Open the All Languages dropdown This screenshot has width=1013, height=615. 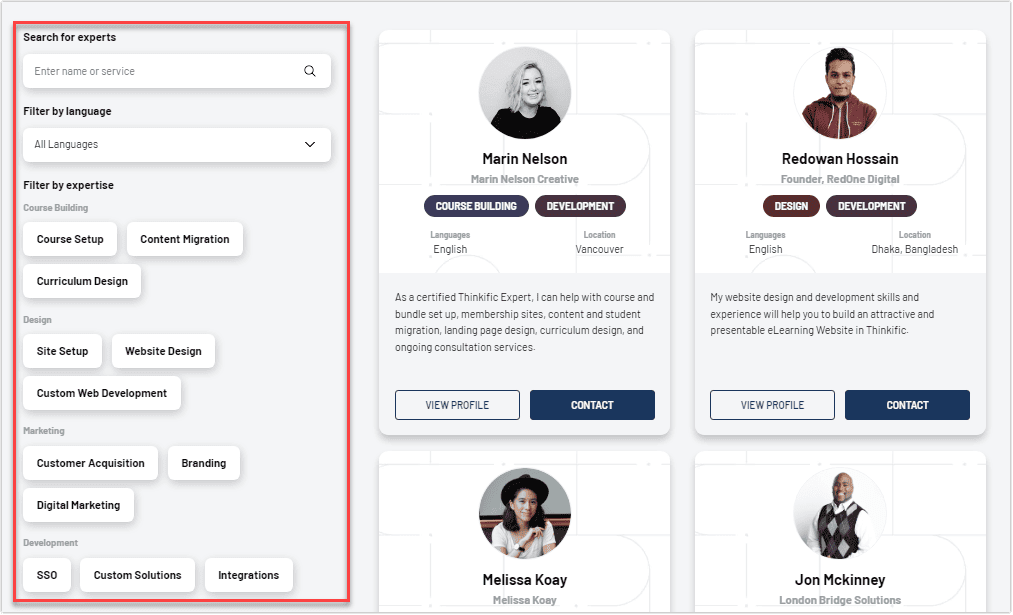coord(177,145)
